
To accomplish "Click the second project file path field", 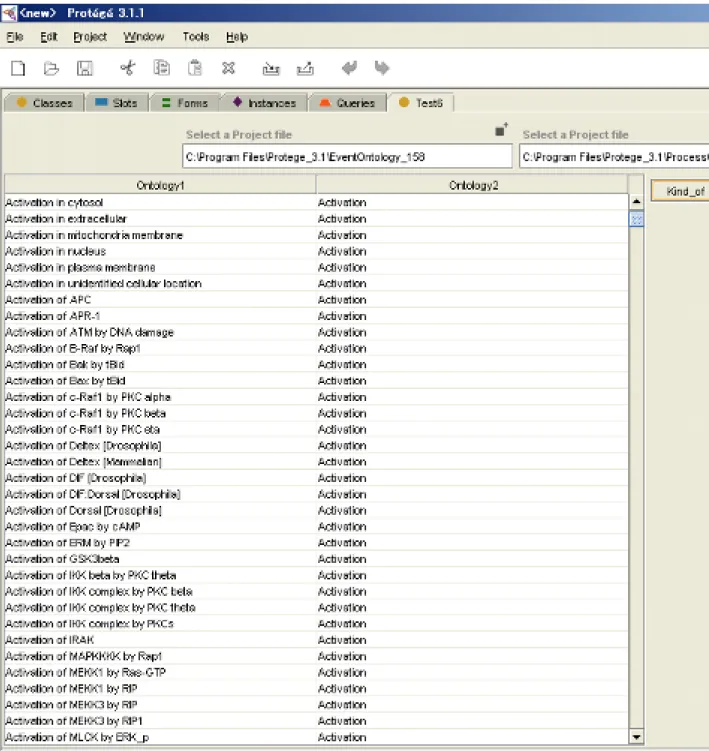I will click(x=614, y=157).
